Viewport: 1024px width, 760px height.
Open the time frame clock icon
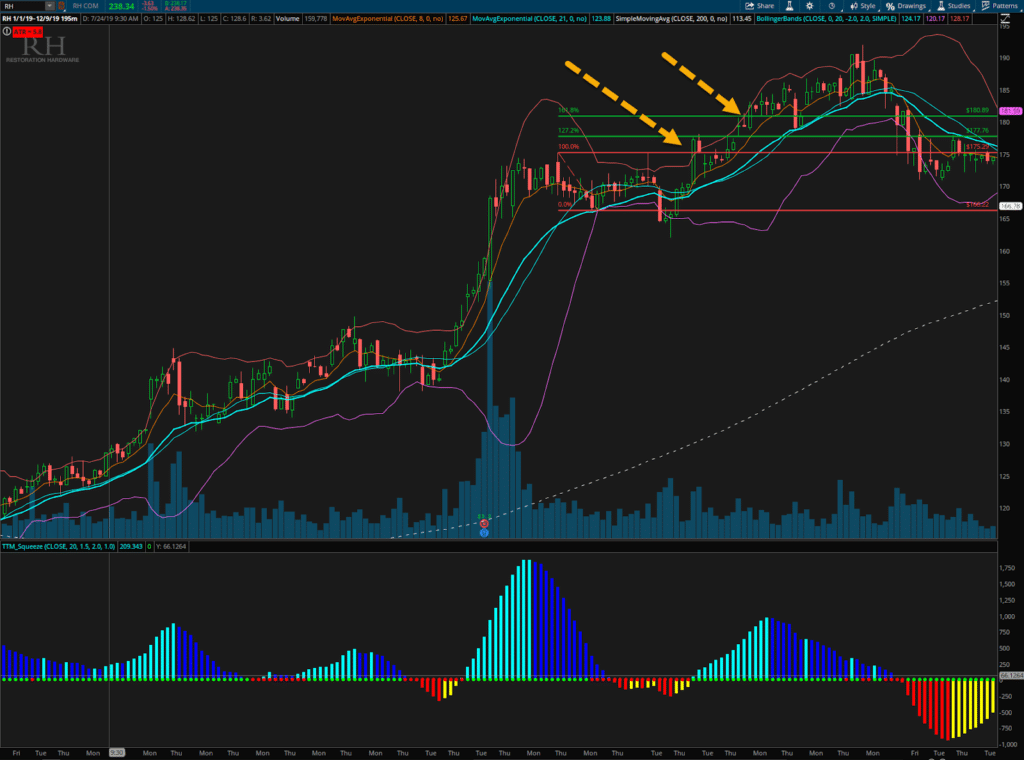(832, 6)
